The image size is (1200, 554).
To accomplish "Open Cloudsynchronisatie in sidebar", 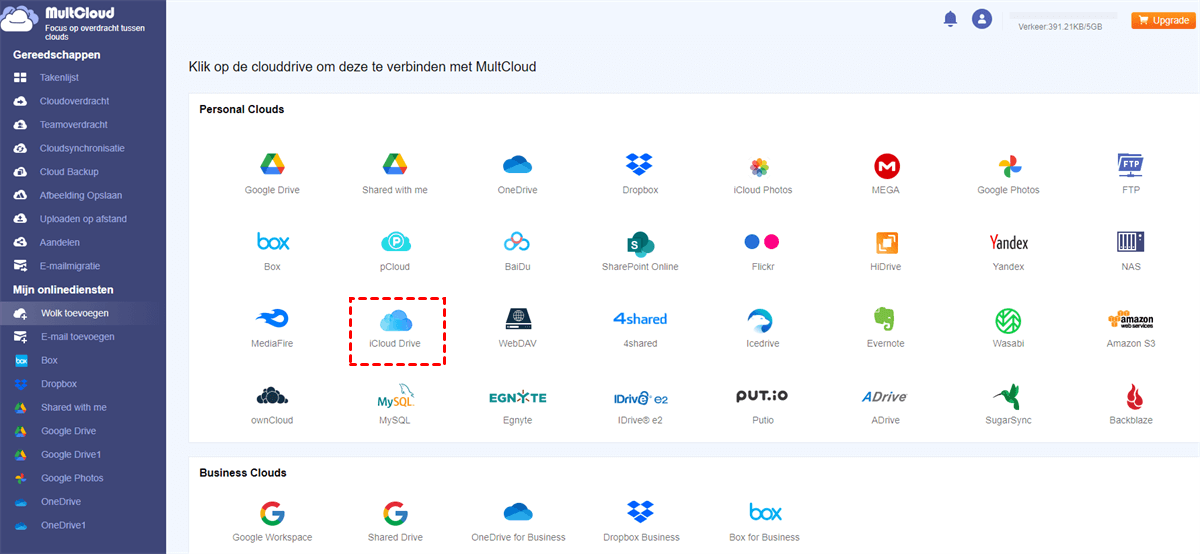I will click(83, 148).
